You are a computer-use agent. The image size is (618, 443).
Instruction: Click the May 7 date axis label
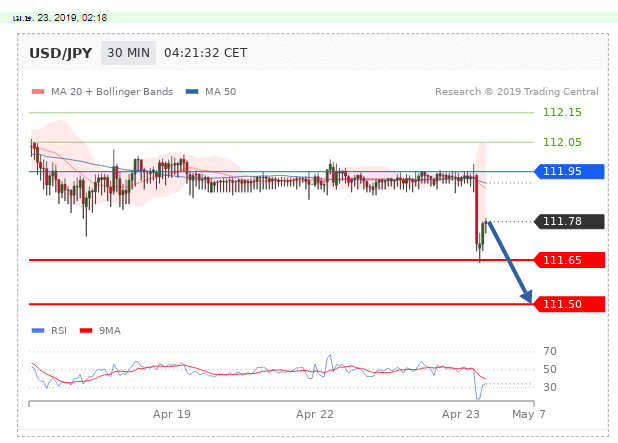529,414
